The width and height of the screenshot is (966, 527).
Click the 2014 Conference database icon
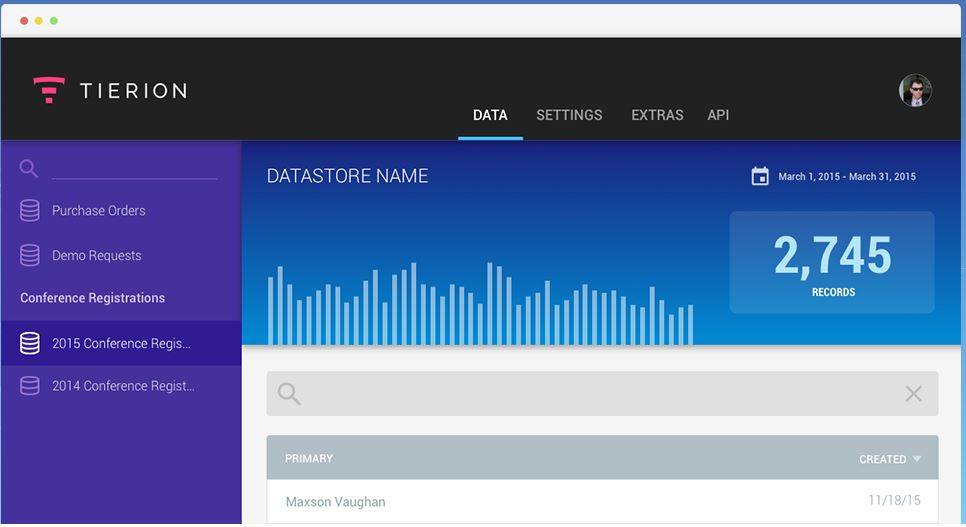point(30,385)
